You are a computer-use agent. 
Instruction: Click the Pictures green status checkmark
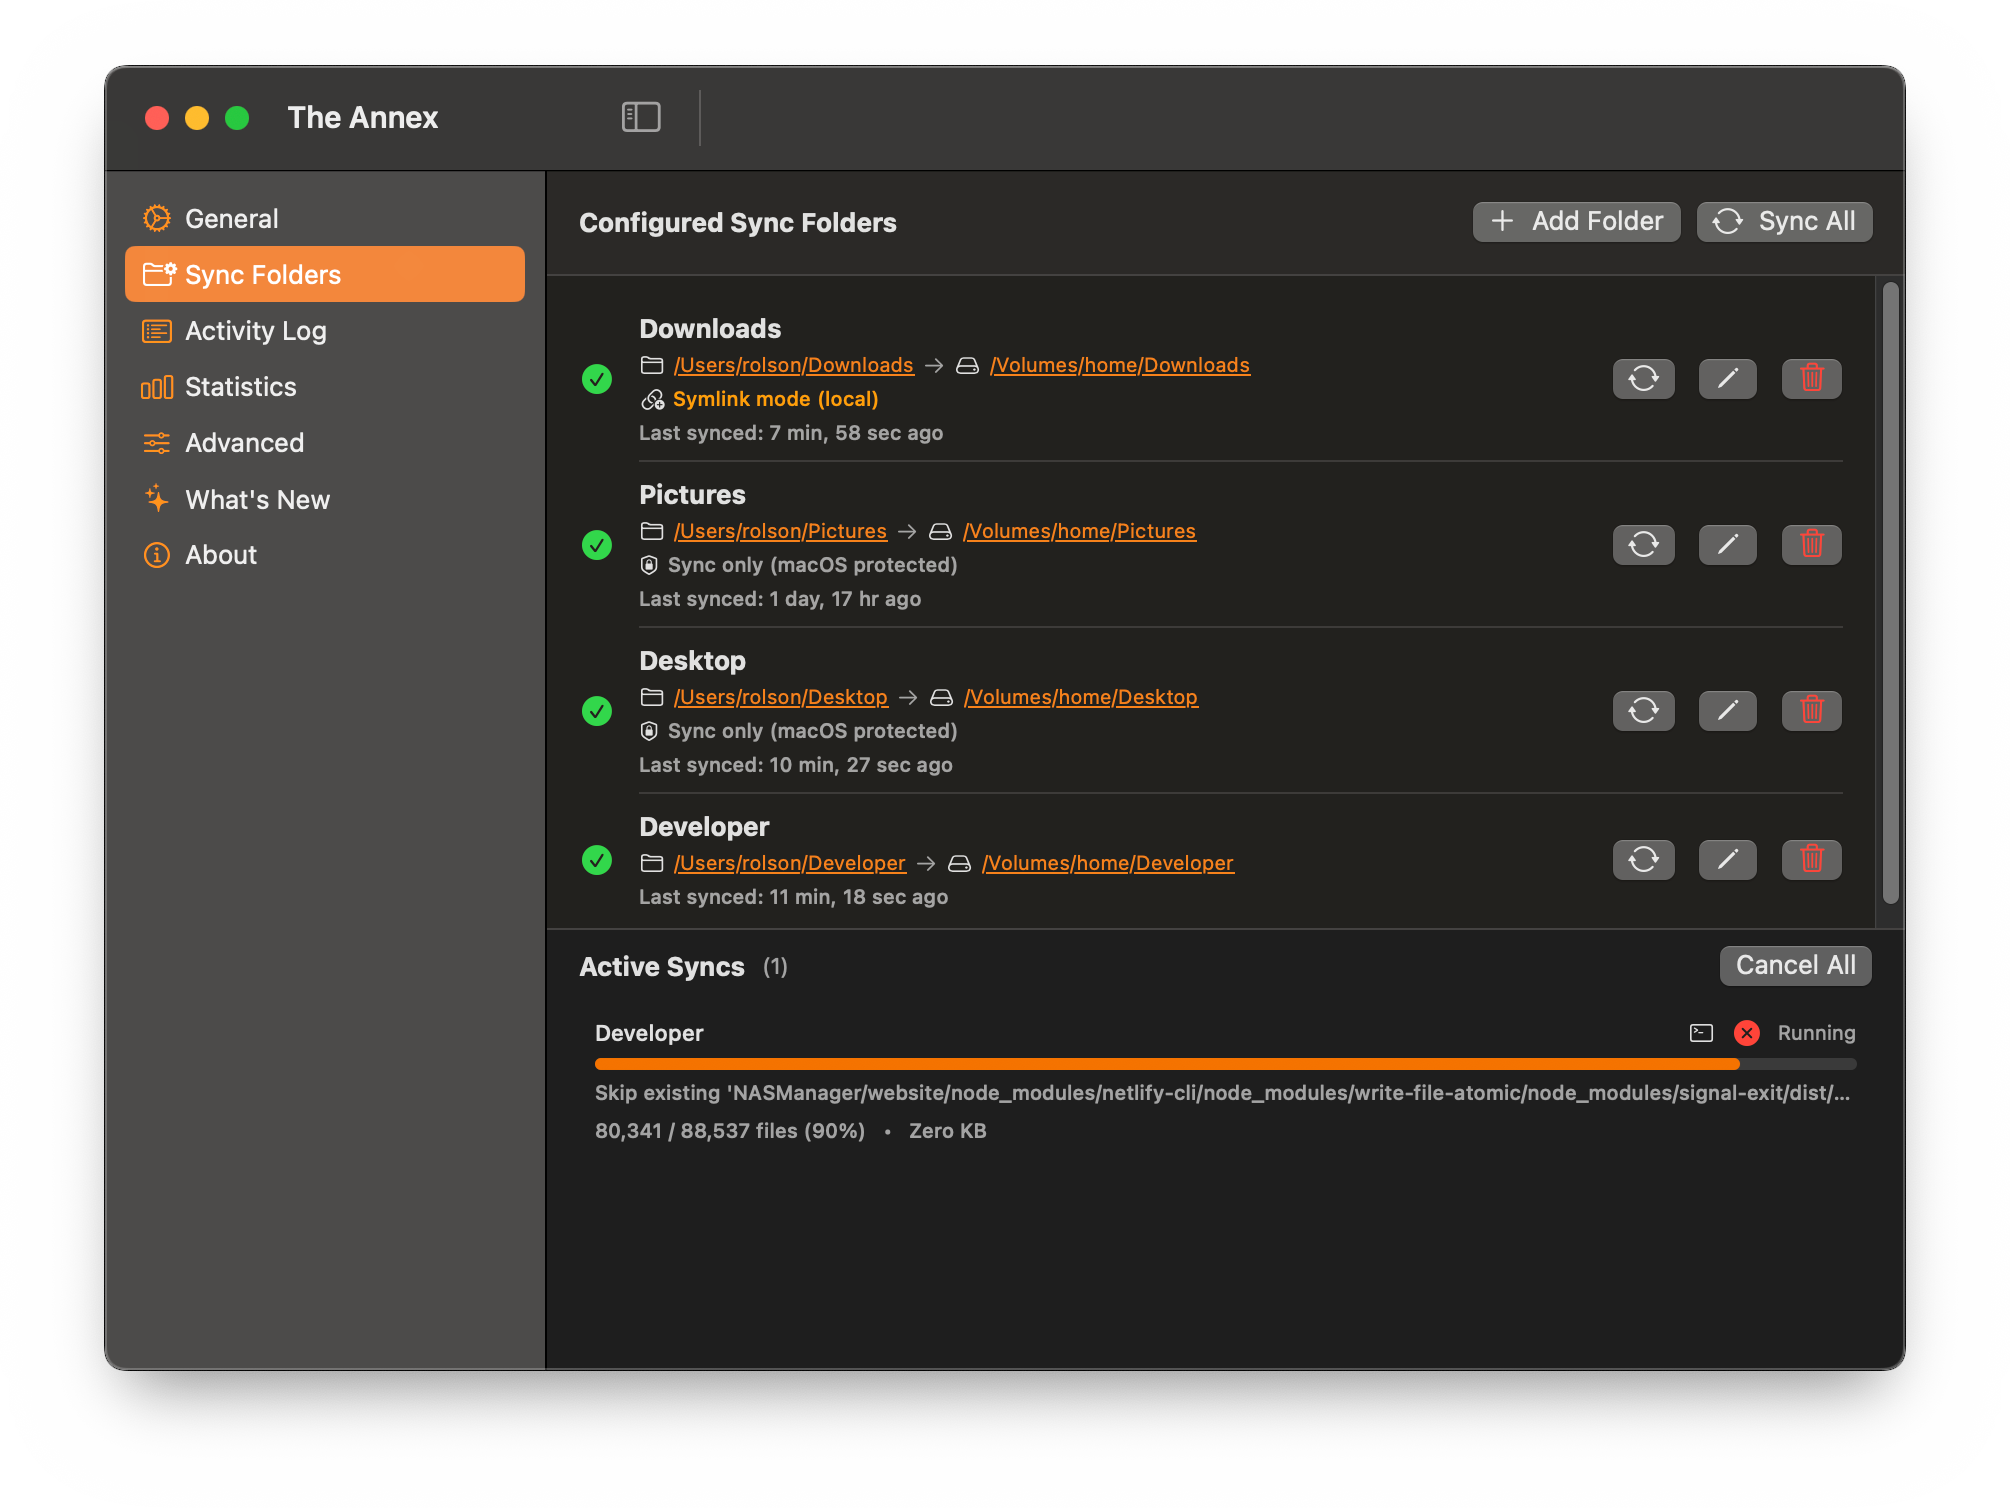click(x=597, y=545)
